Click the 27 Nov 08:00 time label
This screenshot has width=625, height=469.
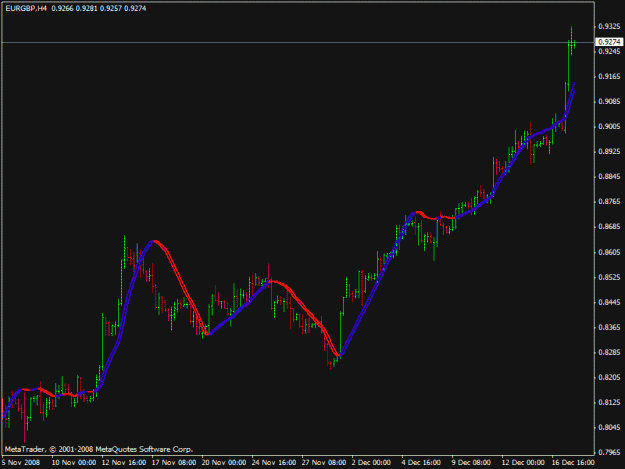coord(324,463)
